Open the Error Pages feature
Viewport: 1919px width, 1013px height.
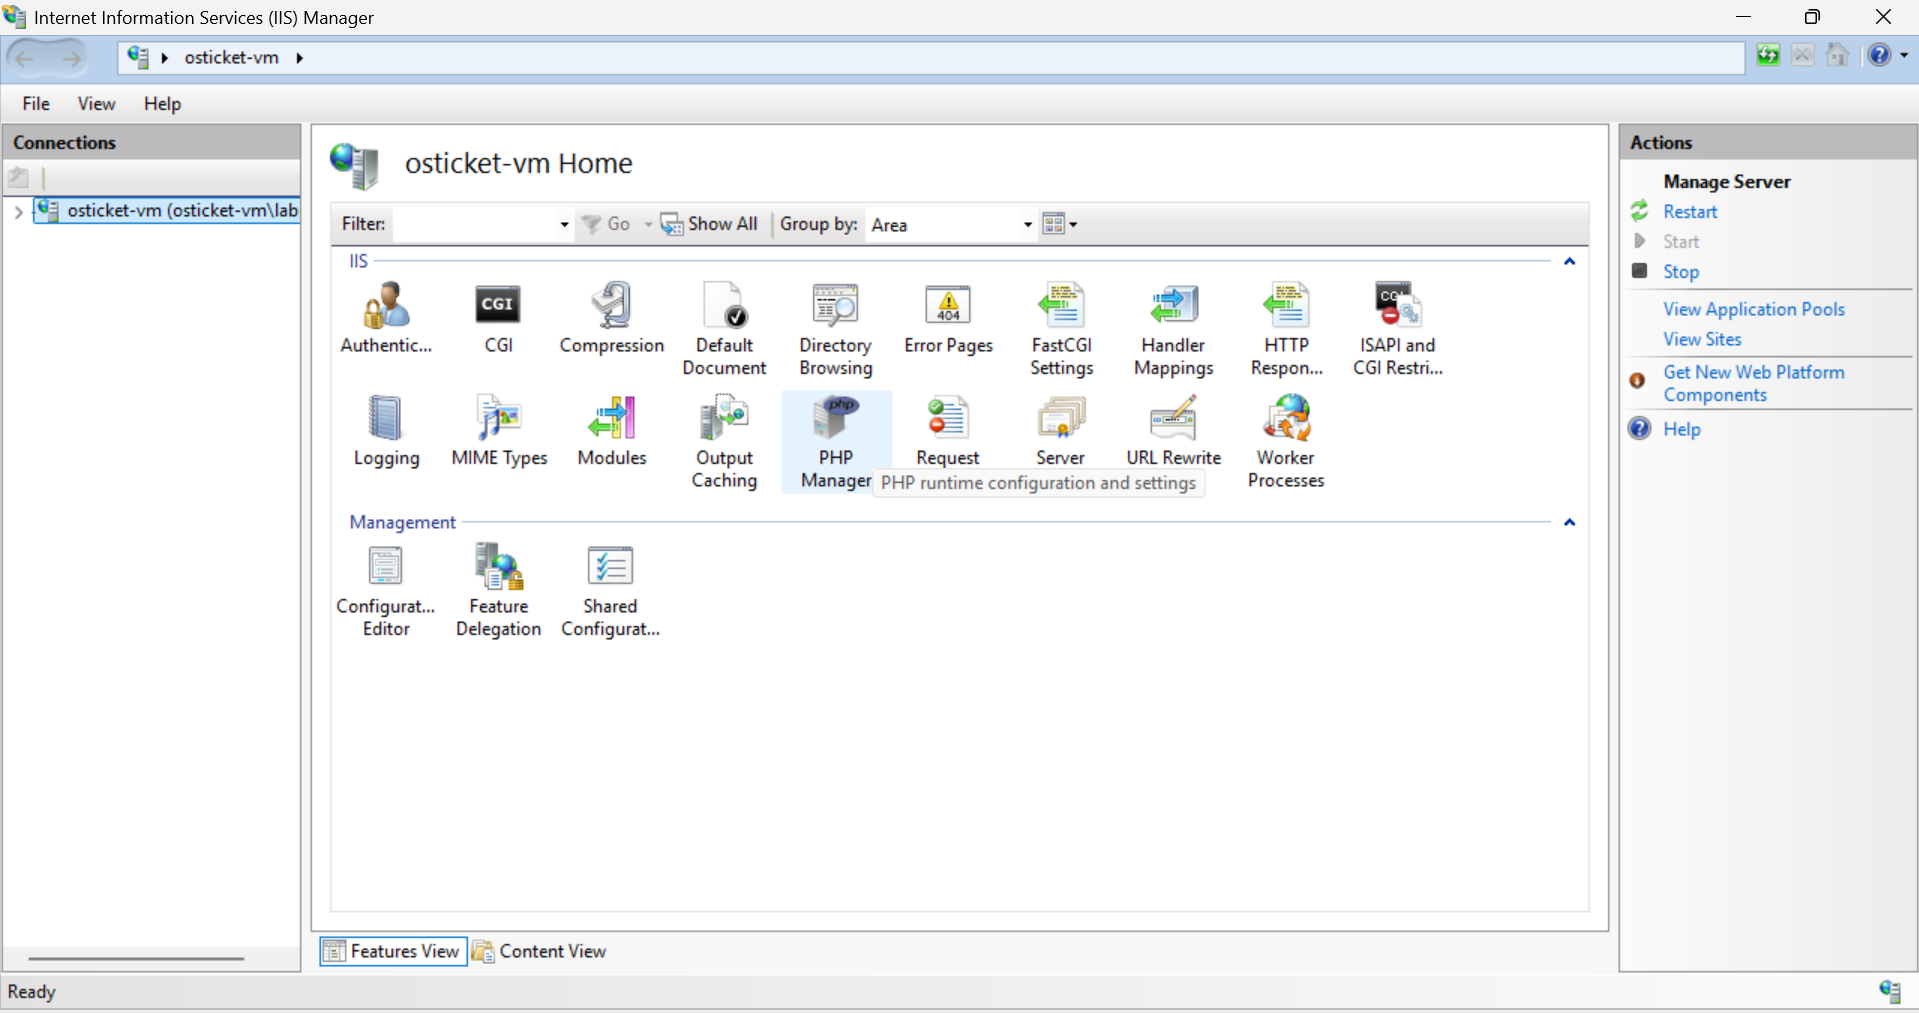(948, 318)
